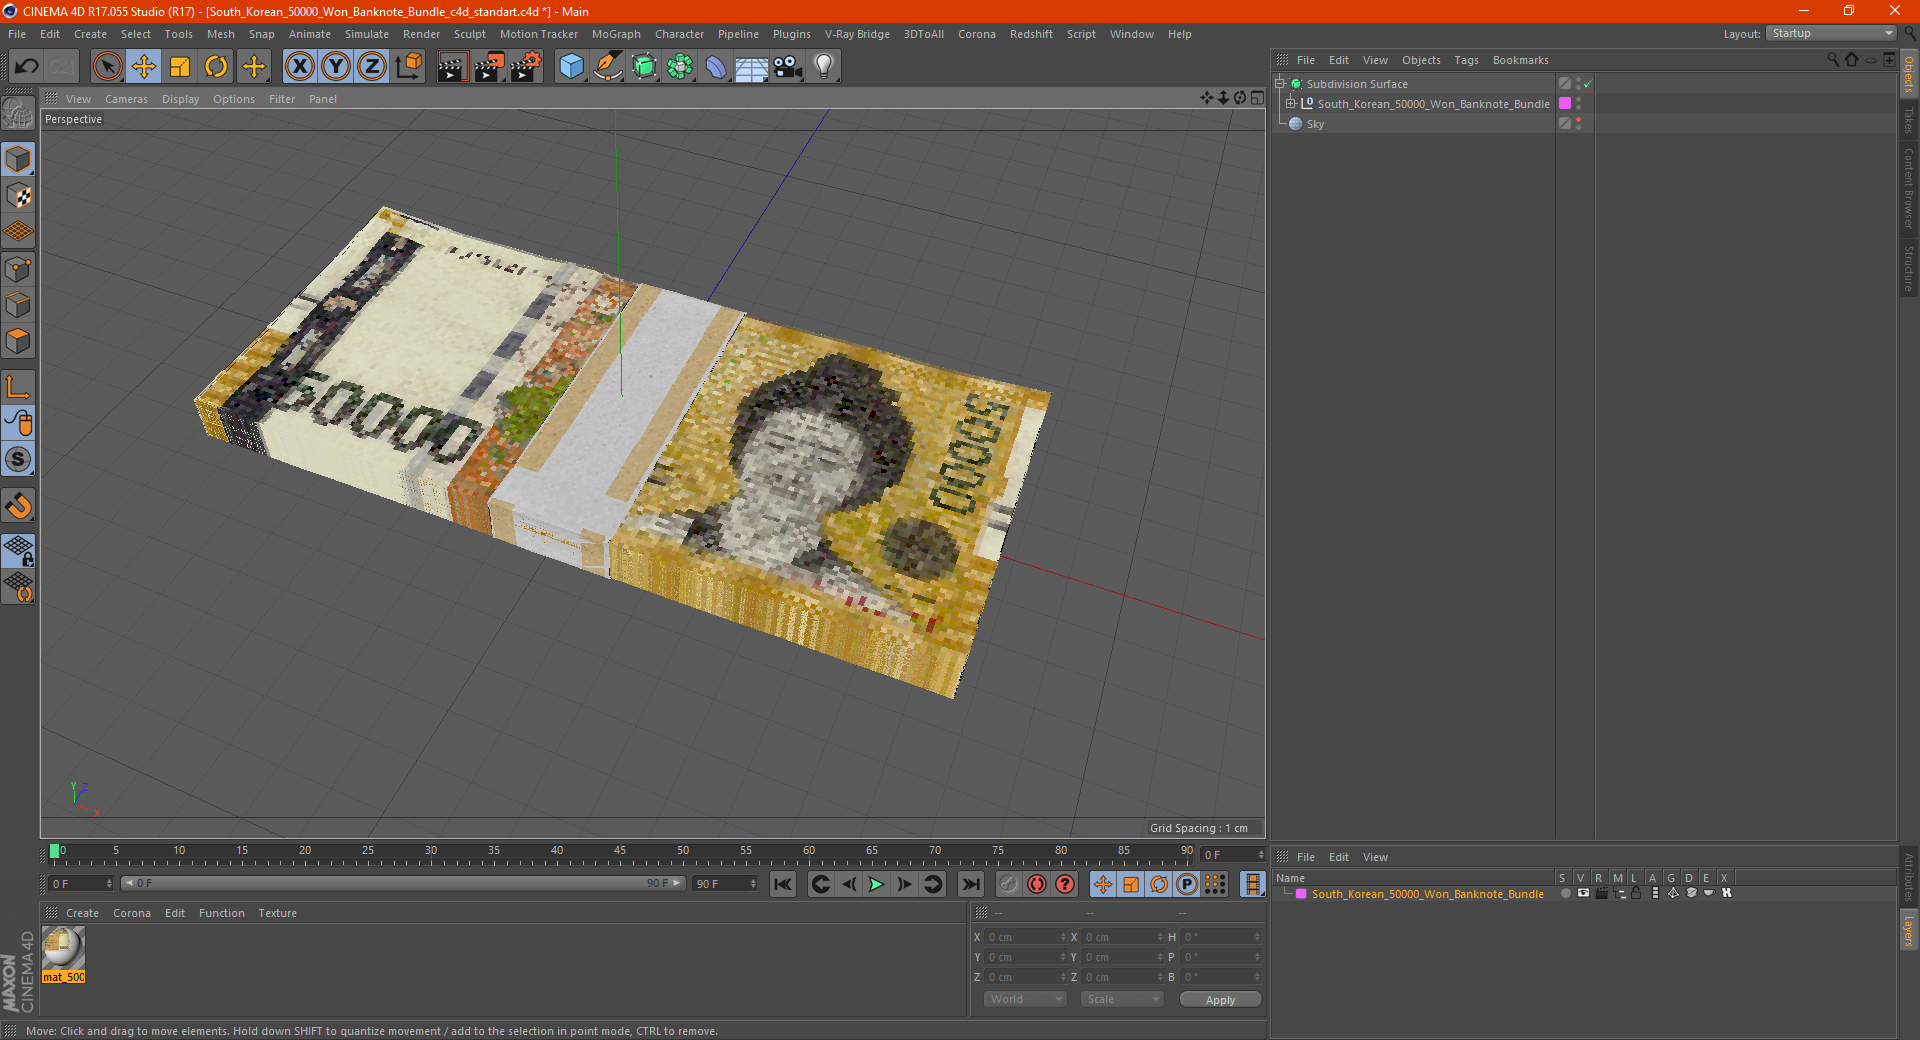Click the pink layer swatch of Banknote_Bundle

pyautogui.click(x=1565, y=104)
